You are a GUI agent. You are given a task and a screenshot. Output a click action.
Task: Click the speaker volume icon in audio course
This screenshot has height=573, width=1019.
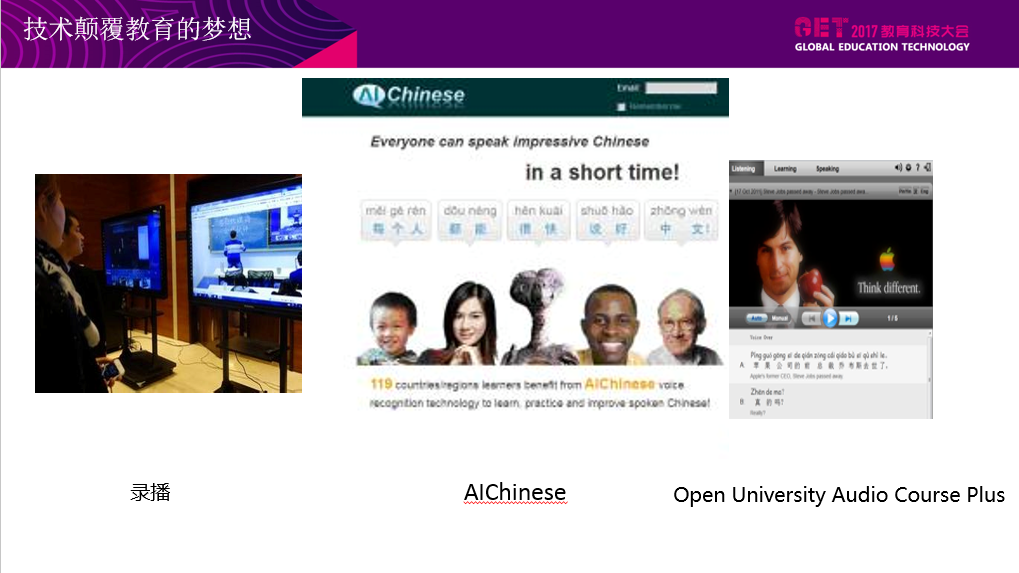898,168
